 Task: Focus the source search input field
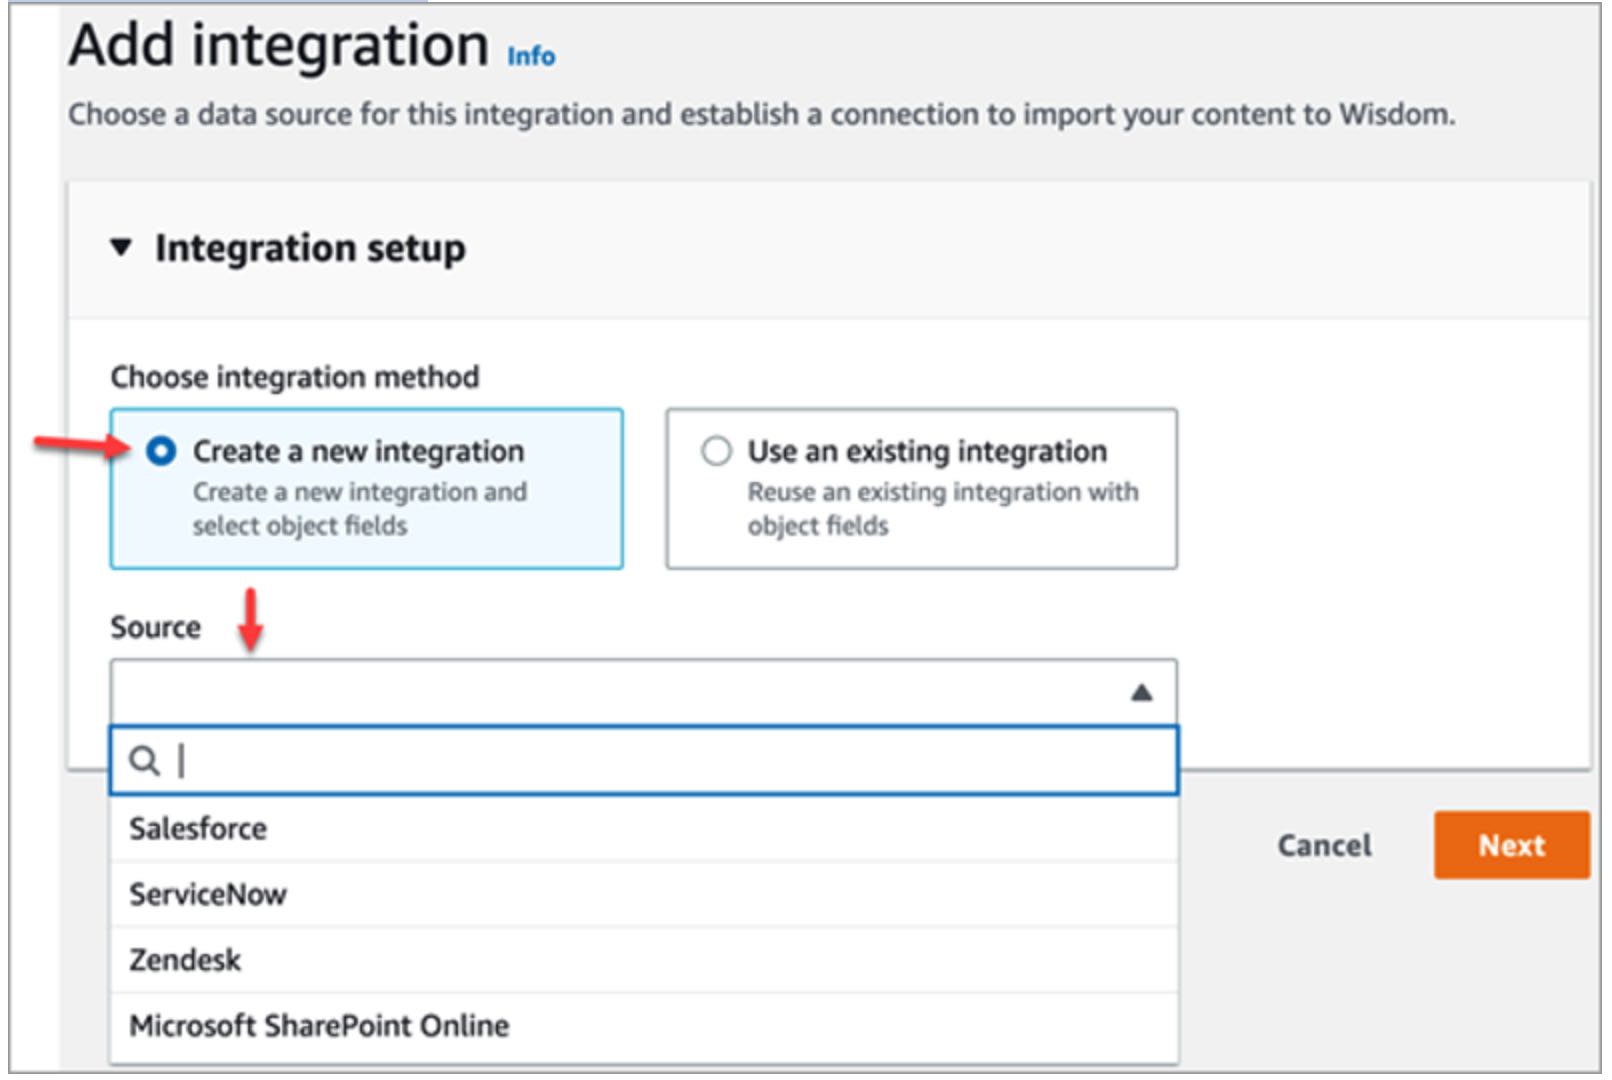[660, 761]
